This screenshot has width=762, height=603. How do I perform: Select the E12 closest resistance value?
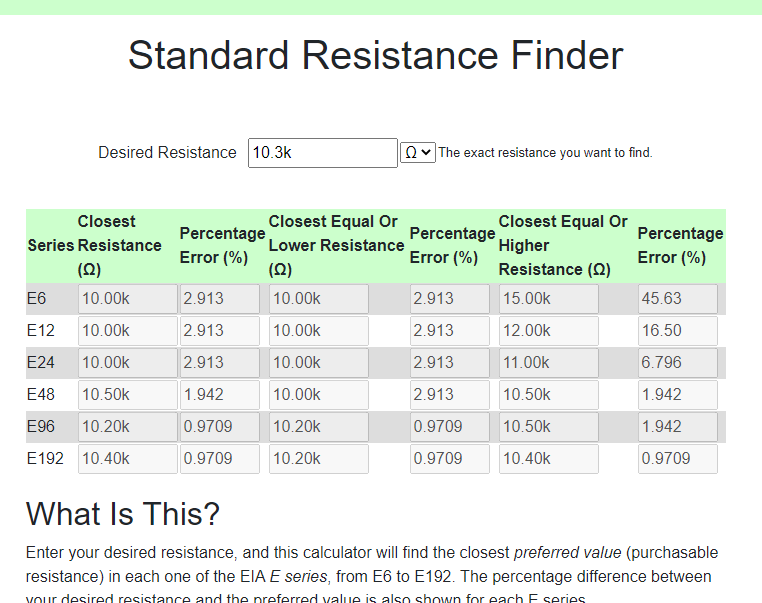coord(127,331)
